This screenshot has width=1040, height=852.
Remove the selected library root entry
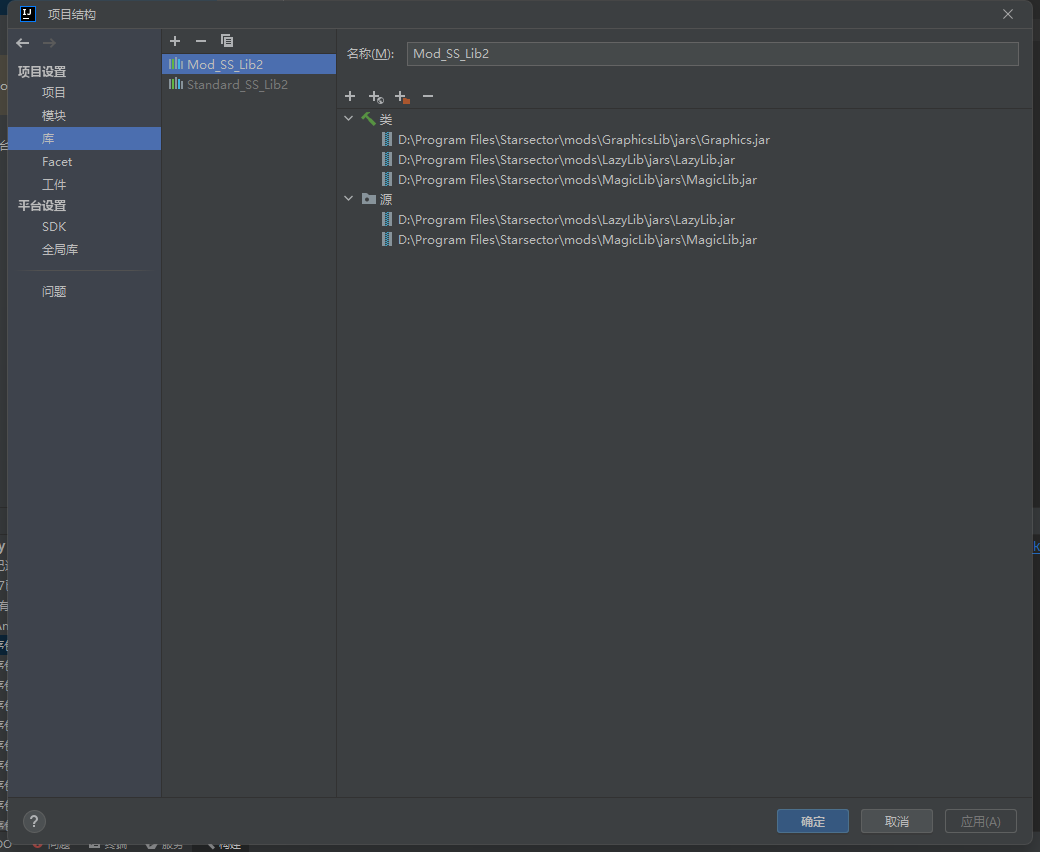428,96
